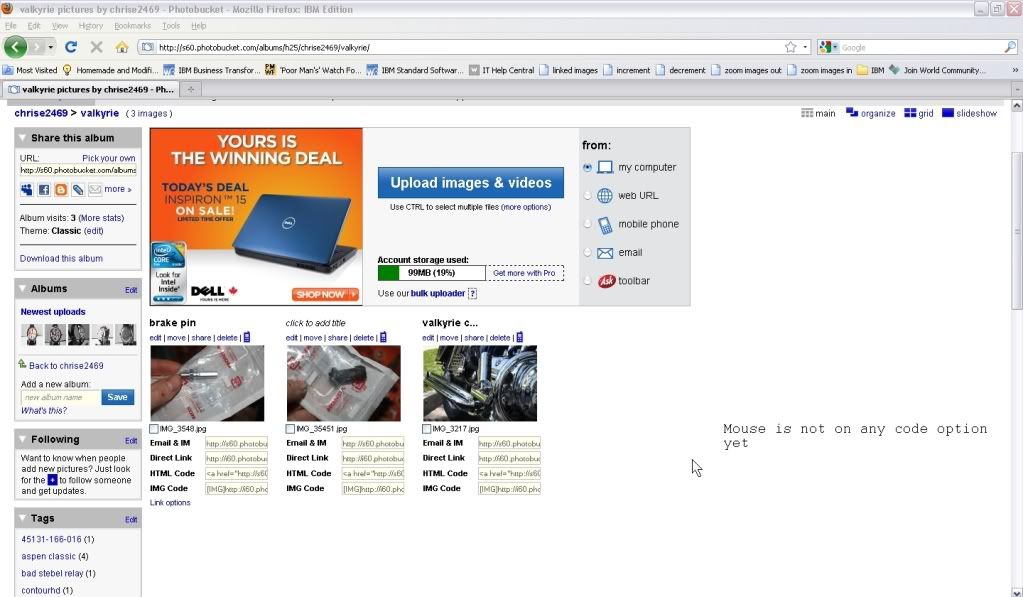Click the blue follow plus icon
This screenshot has height=597, width=1023.
(x=52, y=480)
